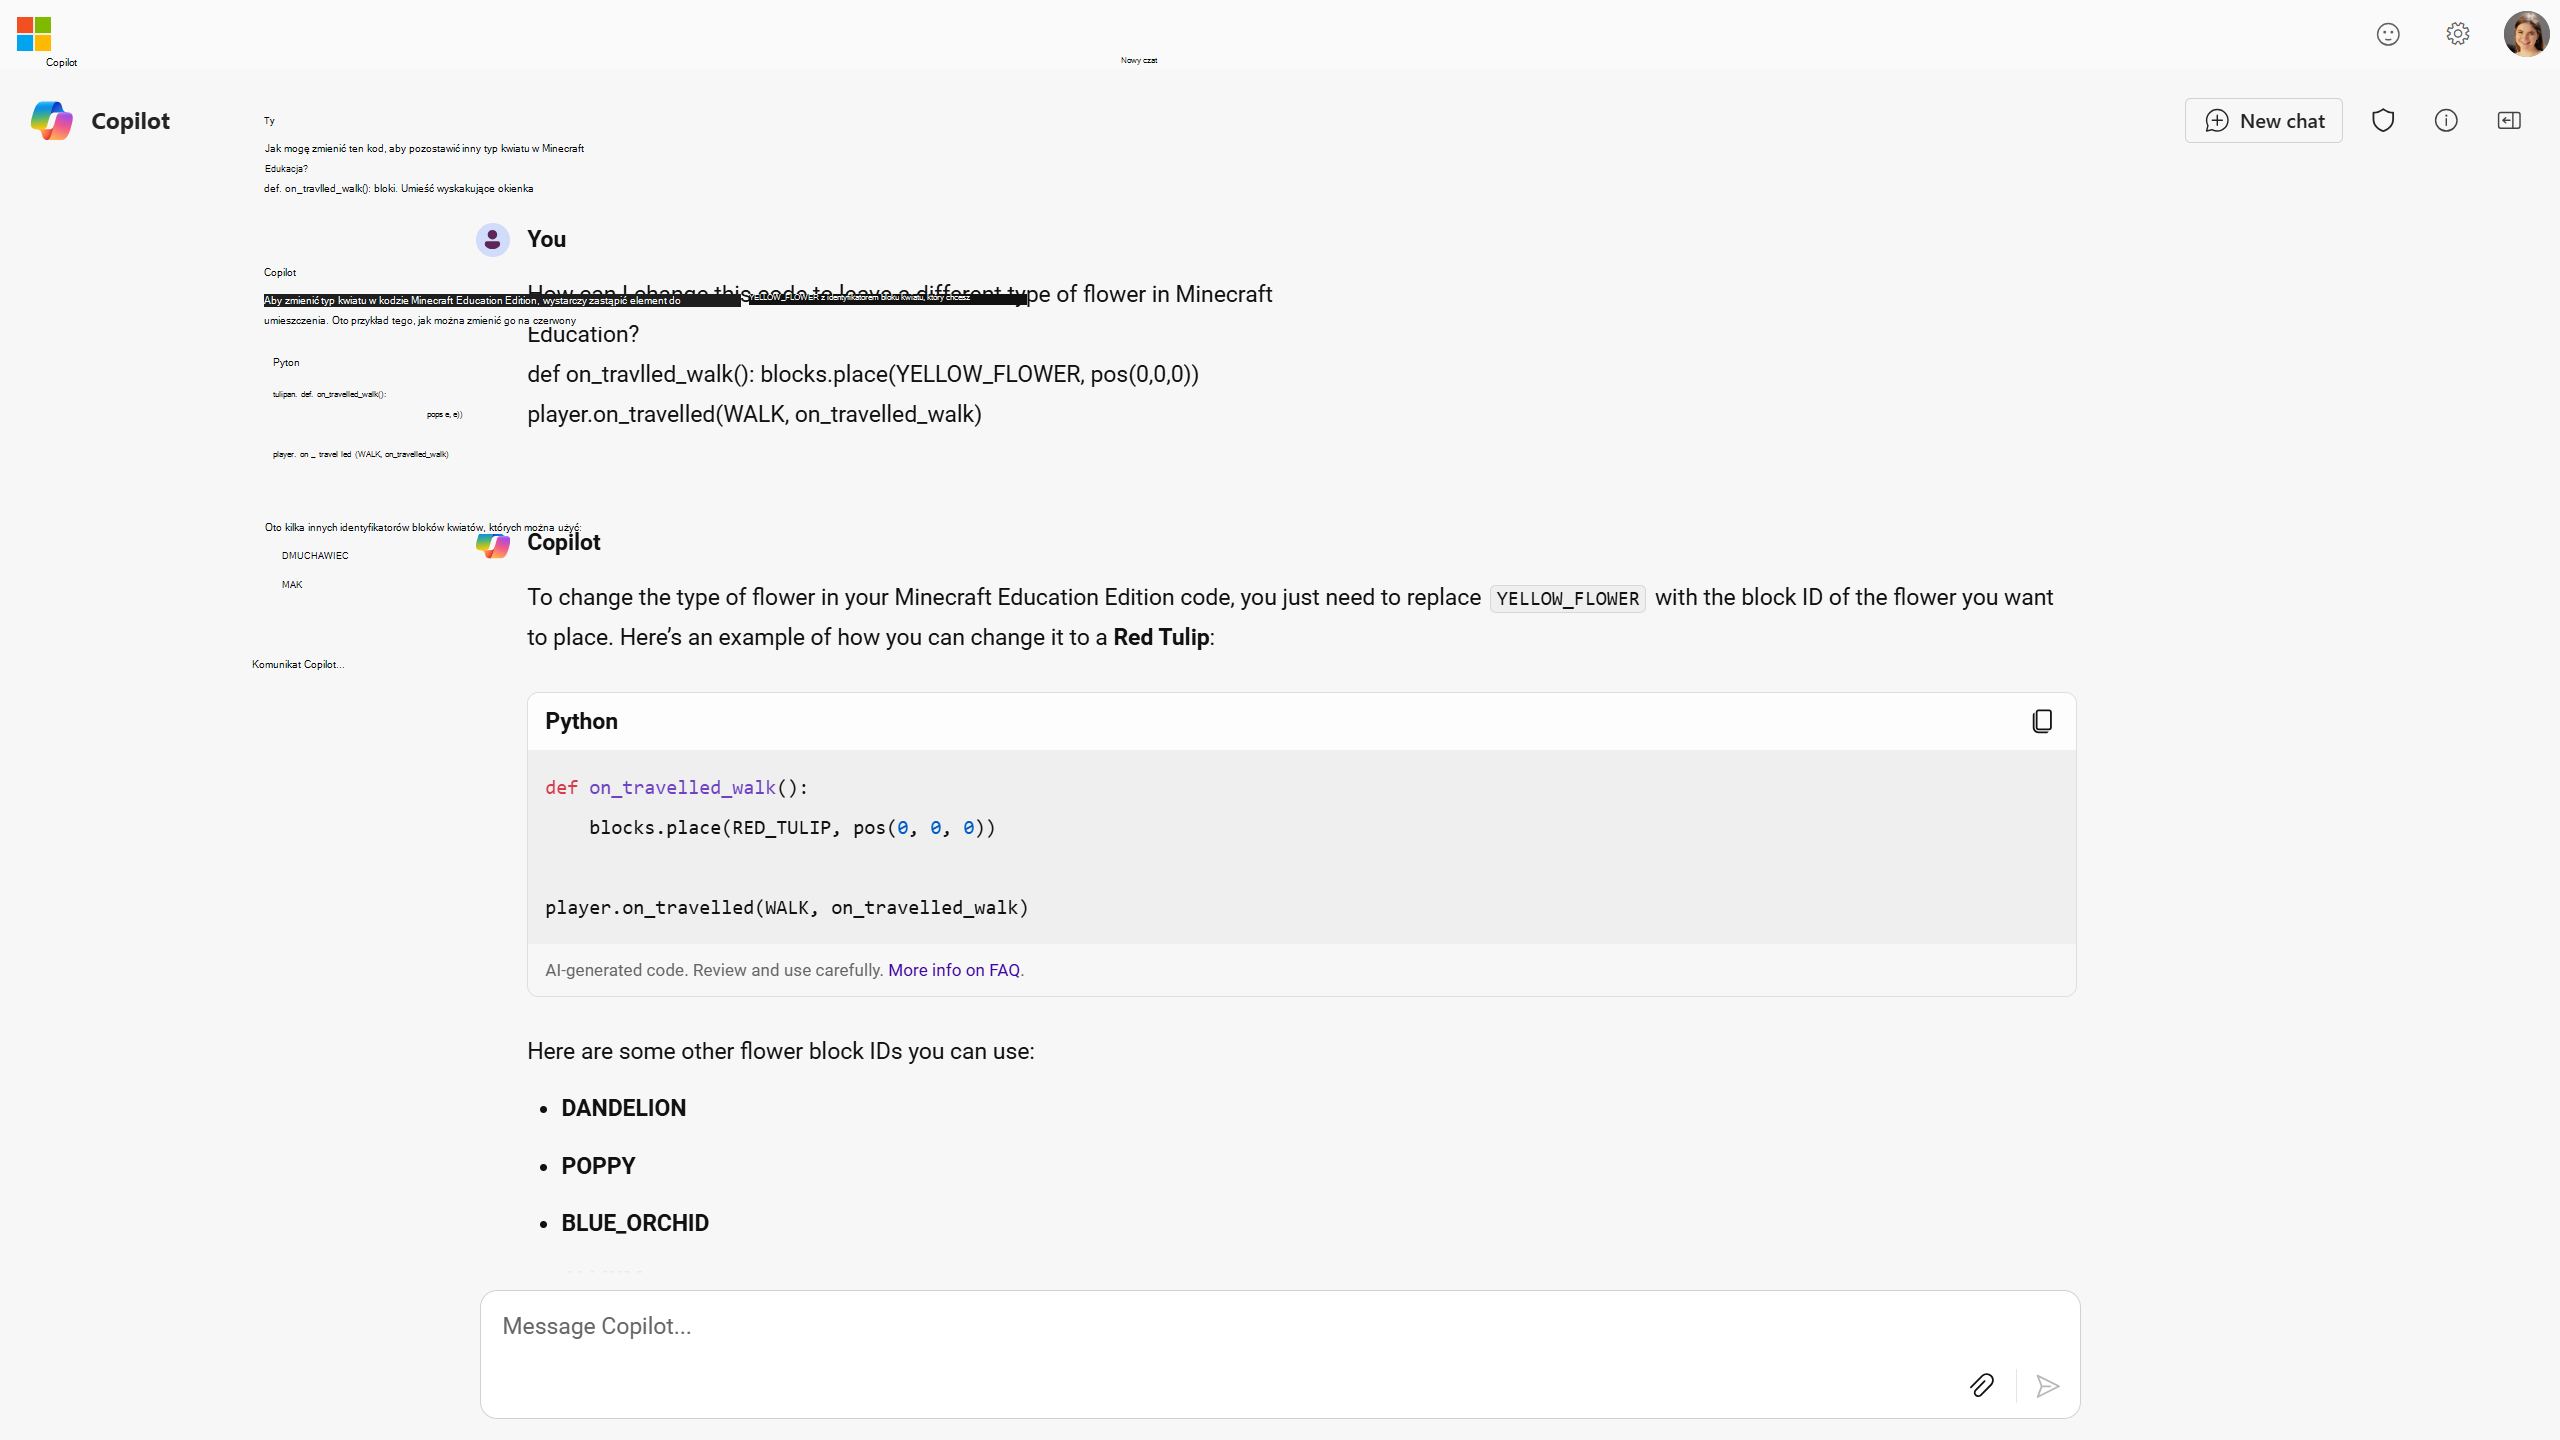This screenshot has width=2560, height=1440.
Task: Collapse the side panel icon
Action: [2509, 121]
